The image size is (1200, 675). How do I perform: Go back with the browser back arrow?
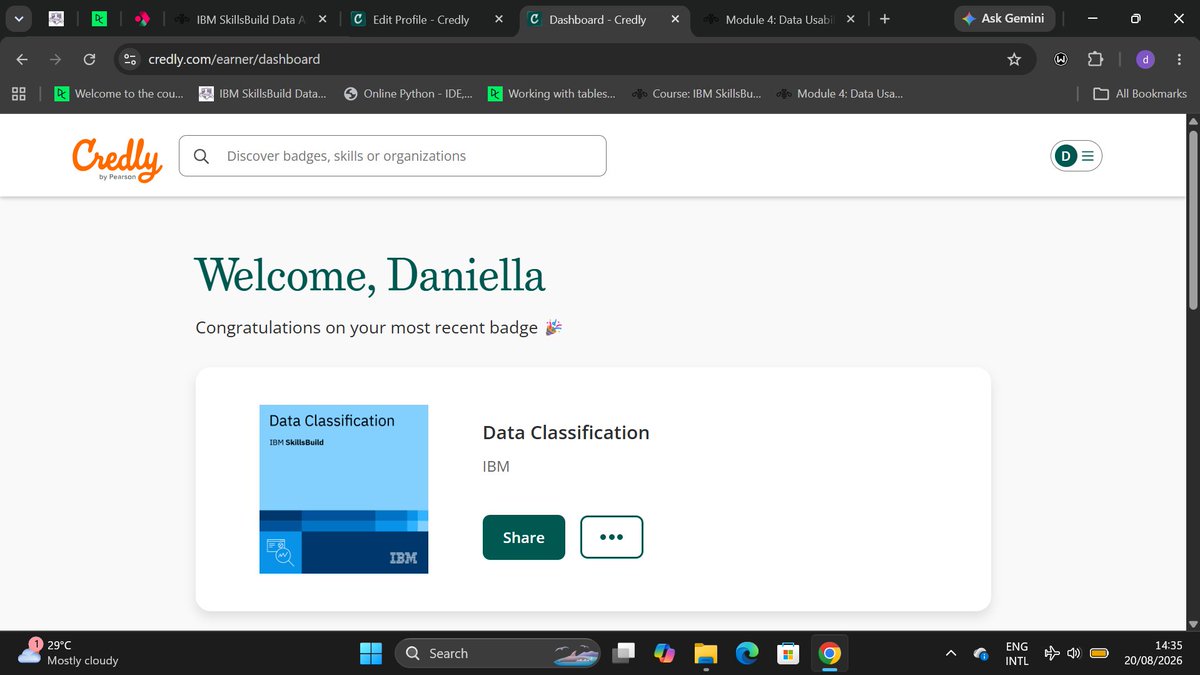tap(22, 59)
